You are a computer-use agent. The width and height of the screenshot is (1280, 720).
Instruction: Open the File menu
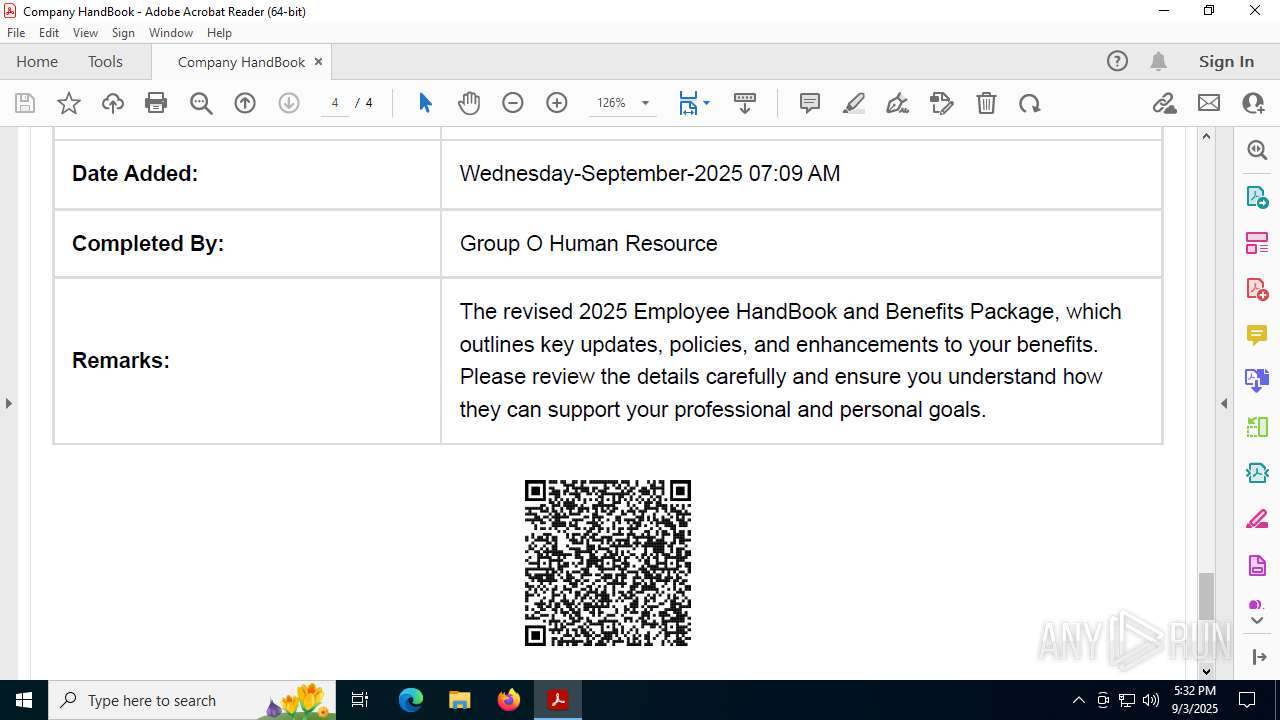(x=16, y=33)
